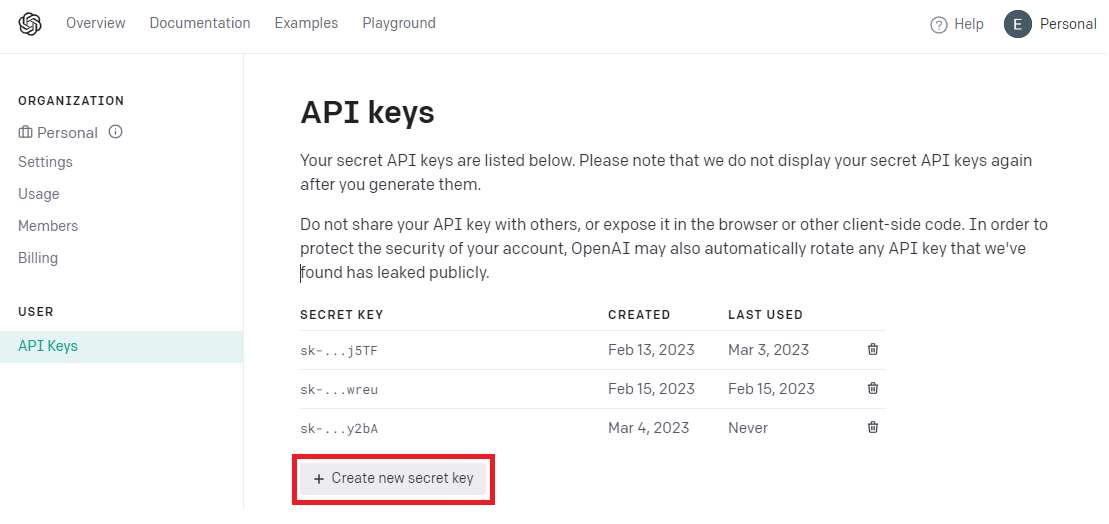Image resolution: width=1109 pixels, height=524 pixels.
Task: Open the account avatar labeled E
Action: (1017, 24)
